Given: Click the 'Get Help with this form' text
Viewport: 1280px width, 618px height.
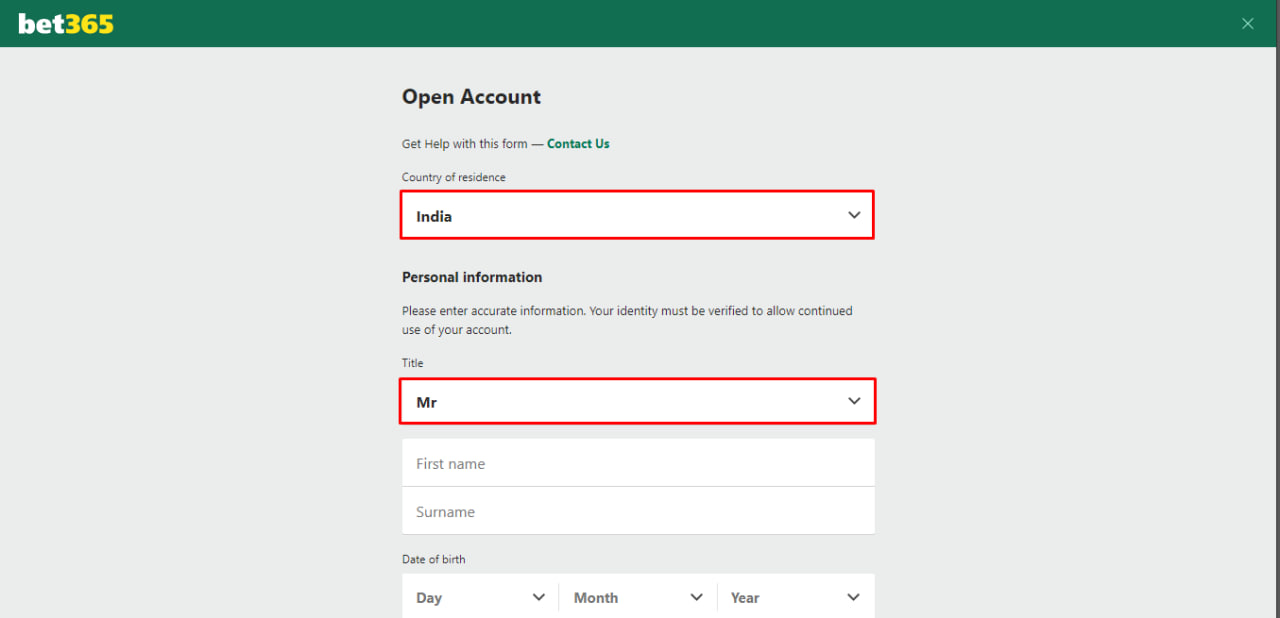Looking at the screenshot, I should tap(464, 144).
